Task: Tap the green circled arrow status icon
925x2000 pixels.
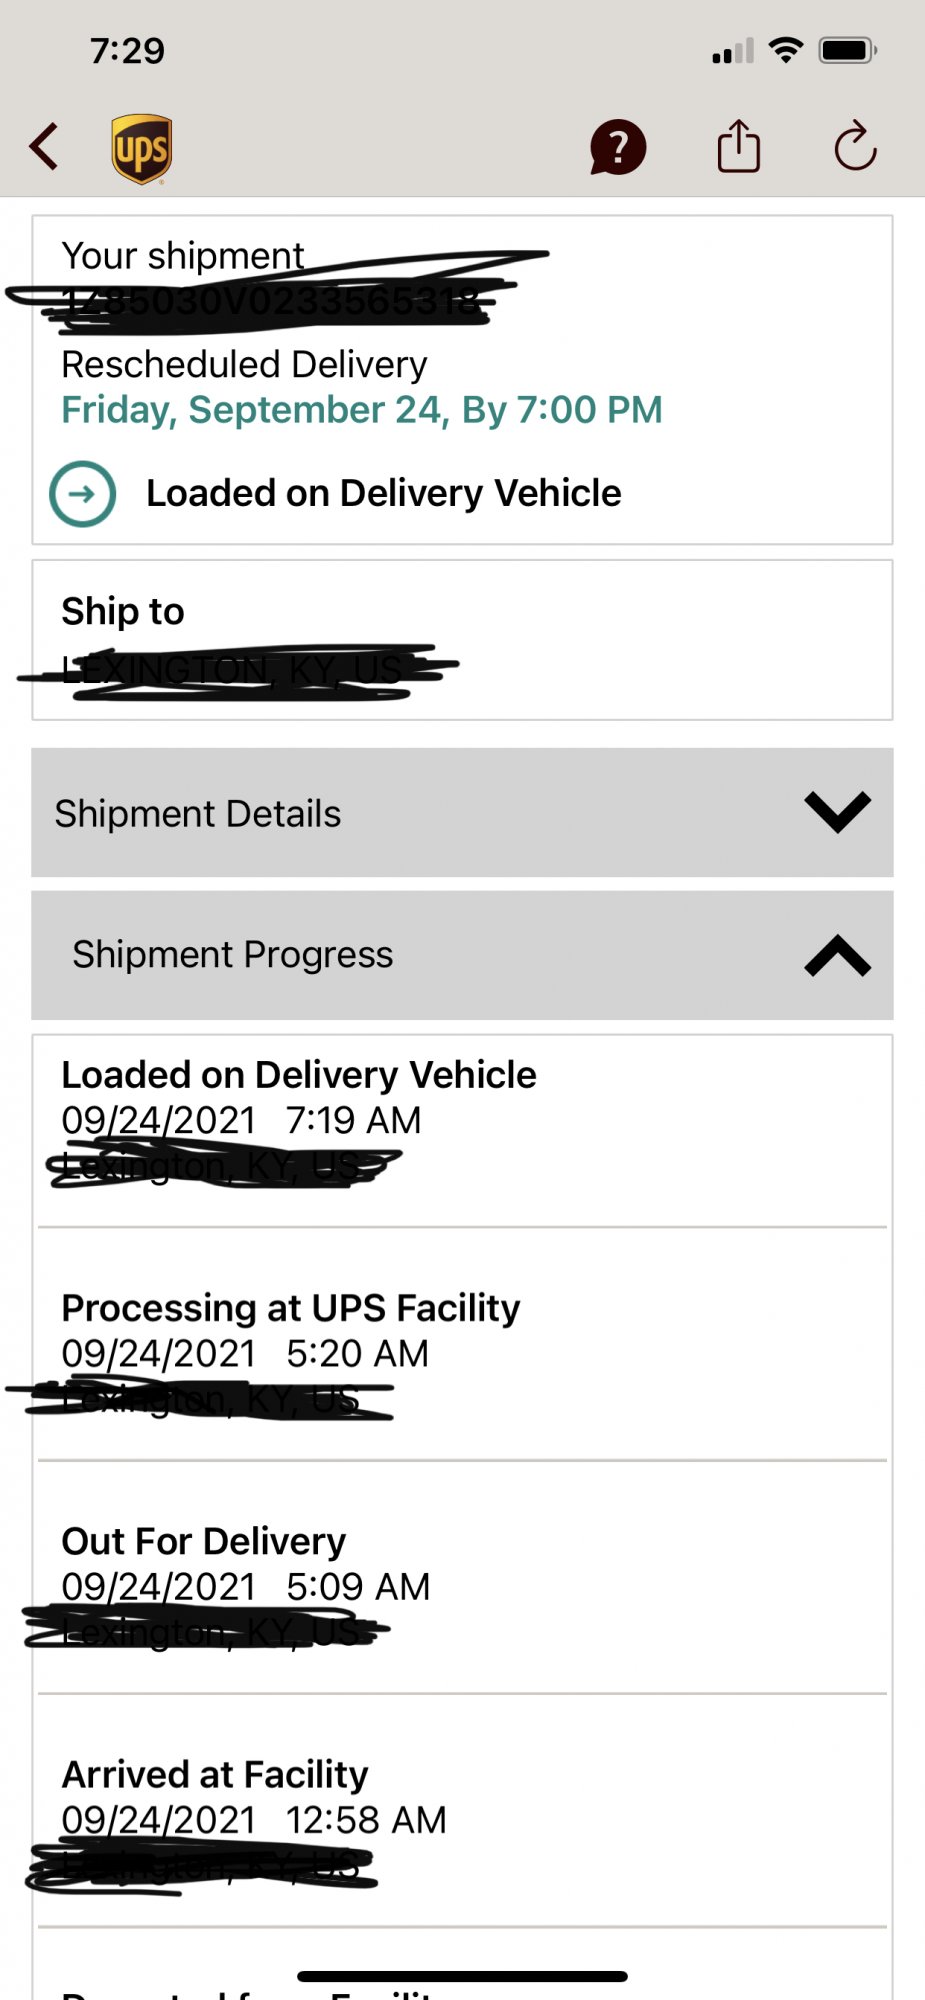Action: 83,493
